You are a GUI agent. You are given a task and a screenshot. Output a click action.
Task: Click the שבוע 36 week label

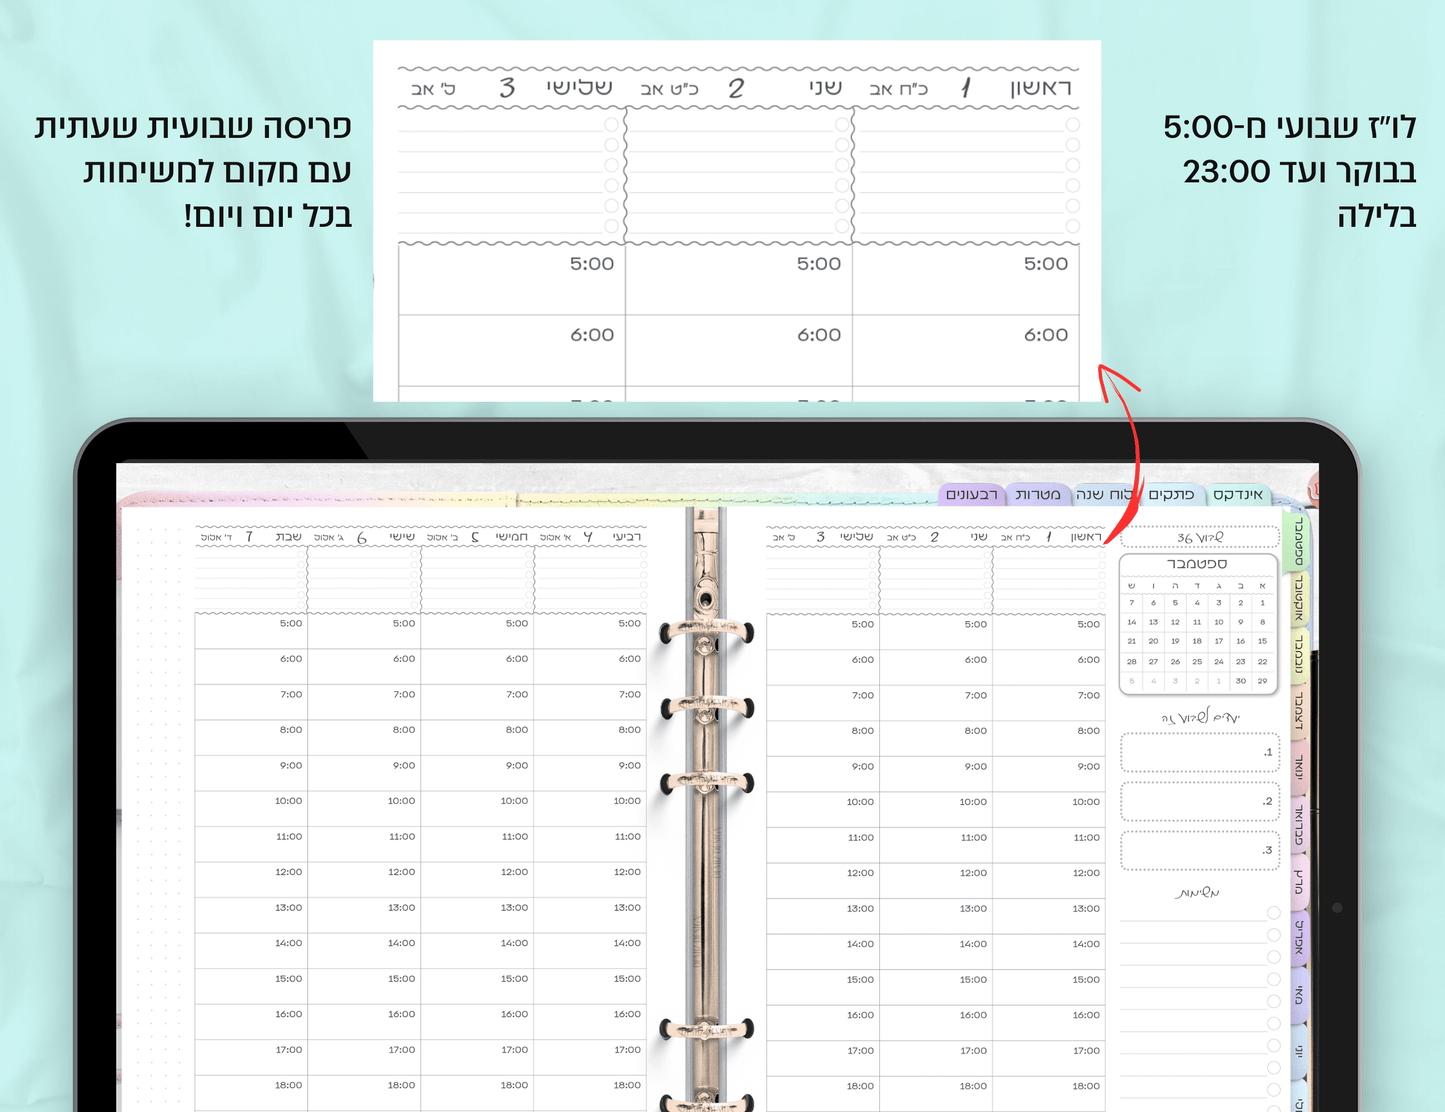[1200, 537]
